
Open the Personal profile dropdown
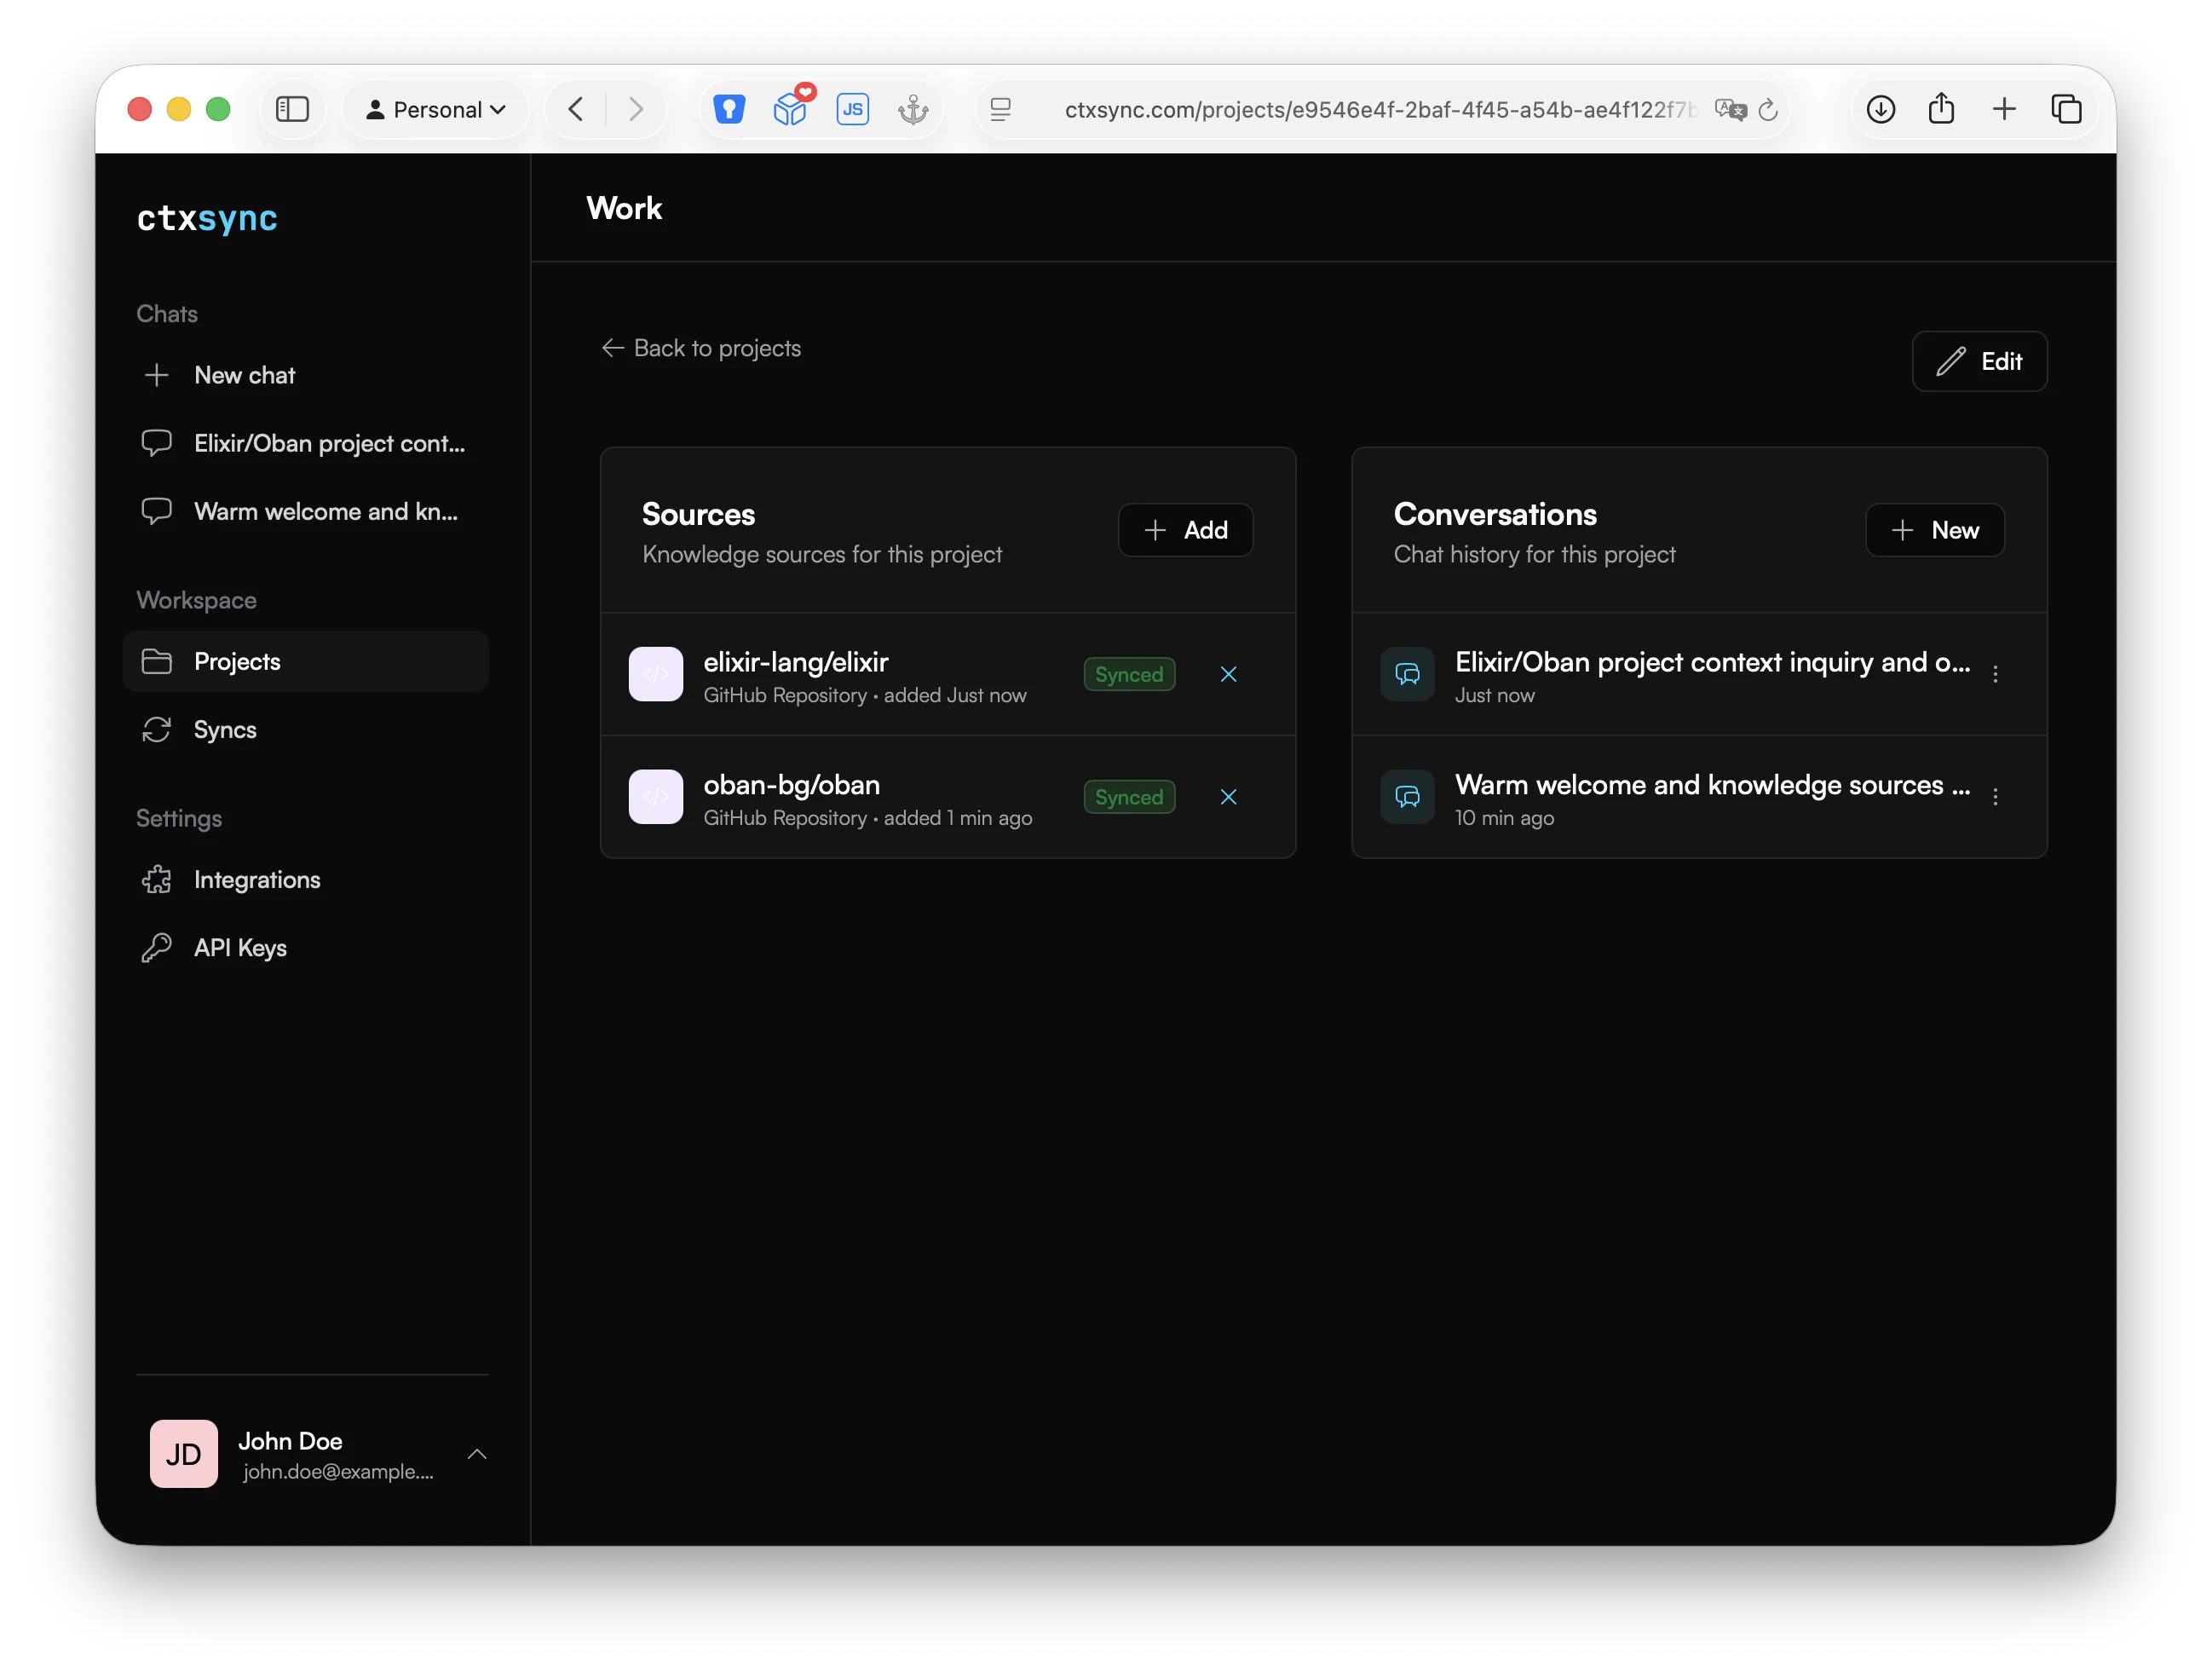436,109
